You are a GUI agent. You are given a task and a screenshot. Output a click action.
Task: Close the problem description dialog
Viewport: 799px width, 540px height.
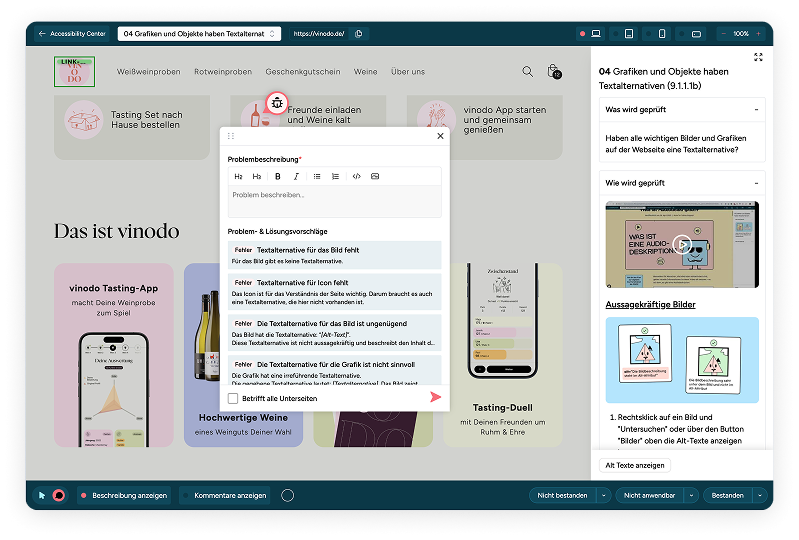pyautogui.click(x=440, y=136)
